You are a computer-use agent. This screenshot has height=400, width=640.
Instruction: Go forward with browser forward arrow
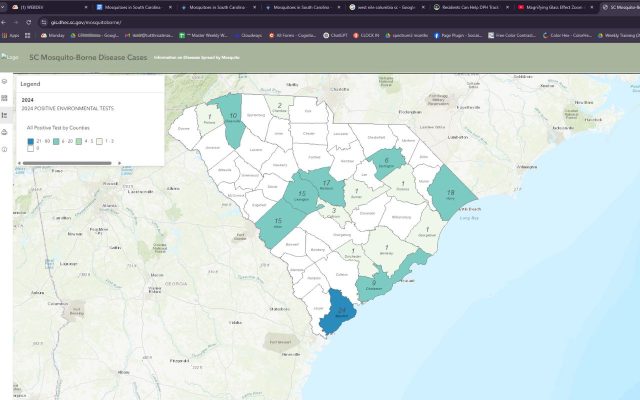click(16, 22)
